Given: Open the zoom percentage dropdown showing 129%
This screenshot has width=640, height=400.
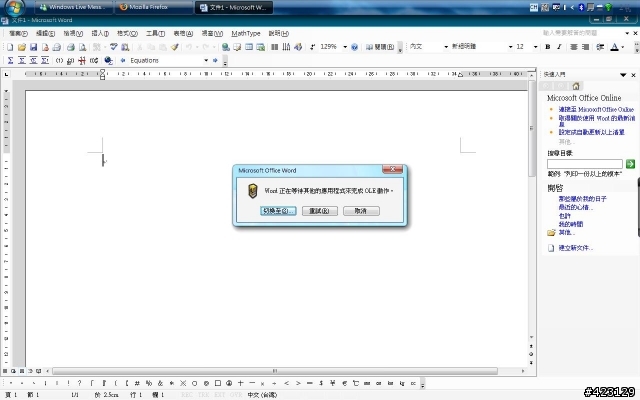Looking at the screenshot, I should click(345, 47).
